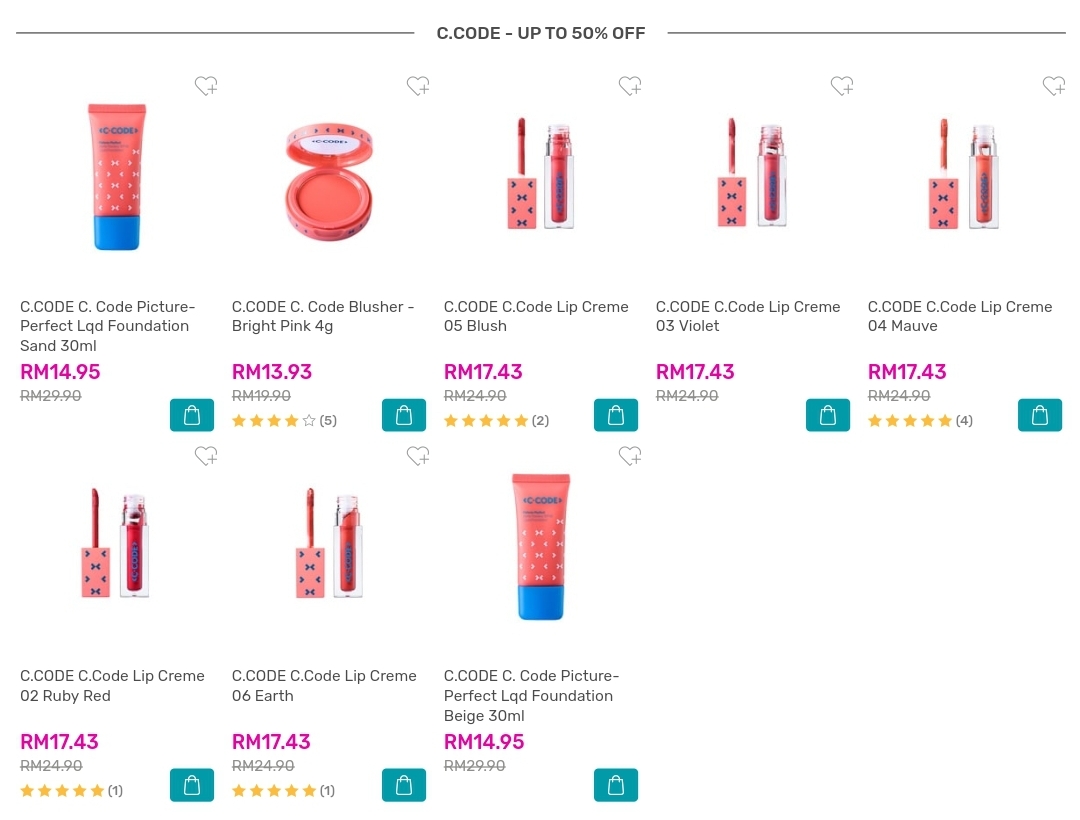Viewport: 1080px width, 820px height.
Task: View the Foundation Sand tube product image
Action: coord(117,176)
